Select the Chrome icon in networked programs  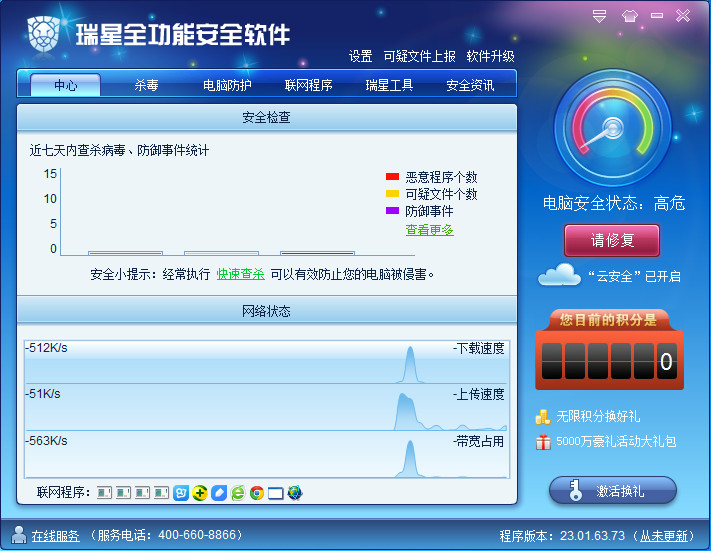[257, 493]
